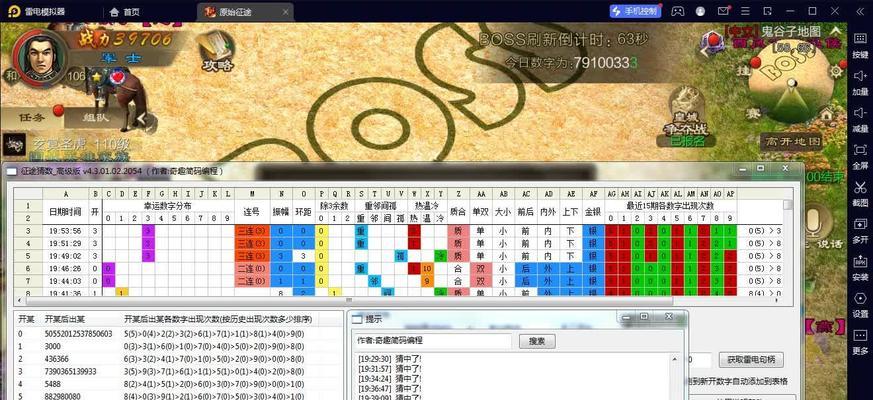Open the 攻略 strategy guide book icon
873x400 pixels.
(217, 51)
